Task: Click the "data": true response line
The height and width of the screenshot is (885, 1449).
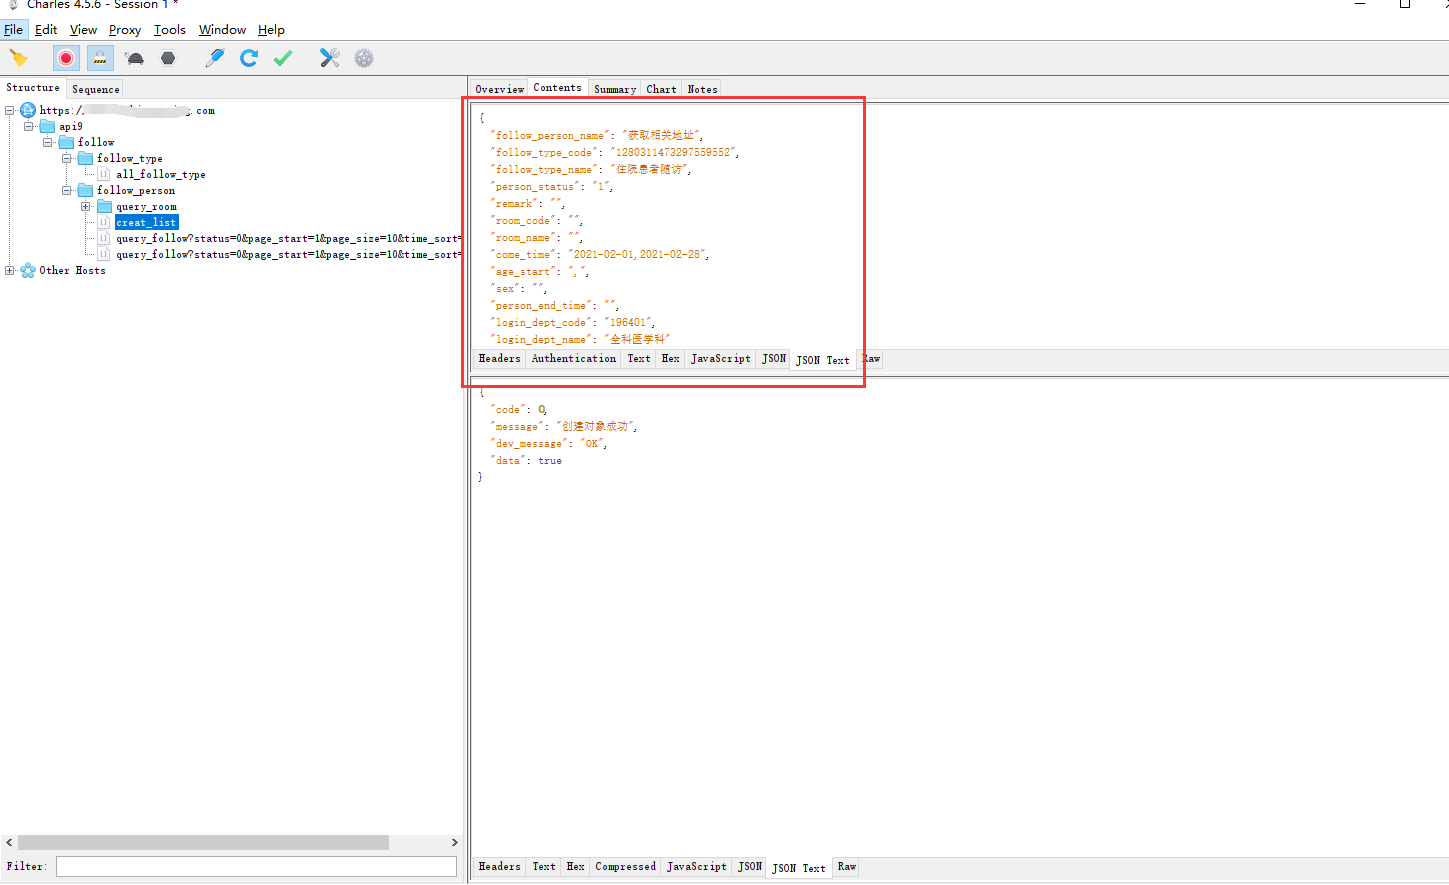Action: point(526,460)
